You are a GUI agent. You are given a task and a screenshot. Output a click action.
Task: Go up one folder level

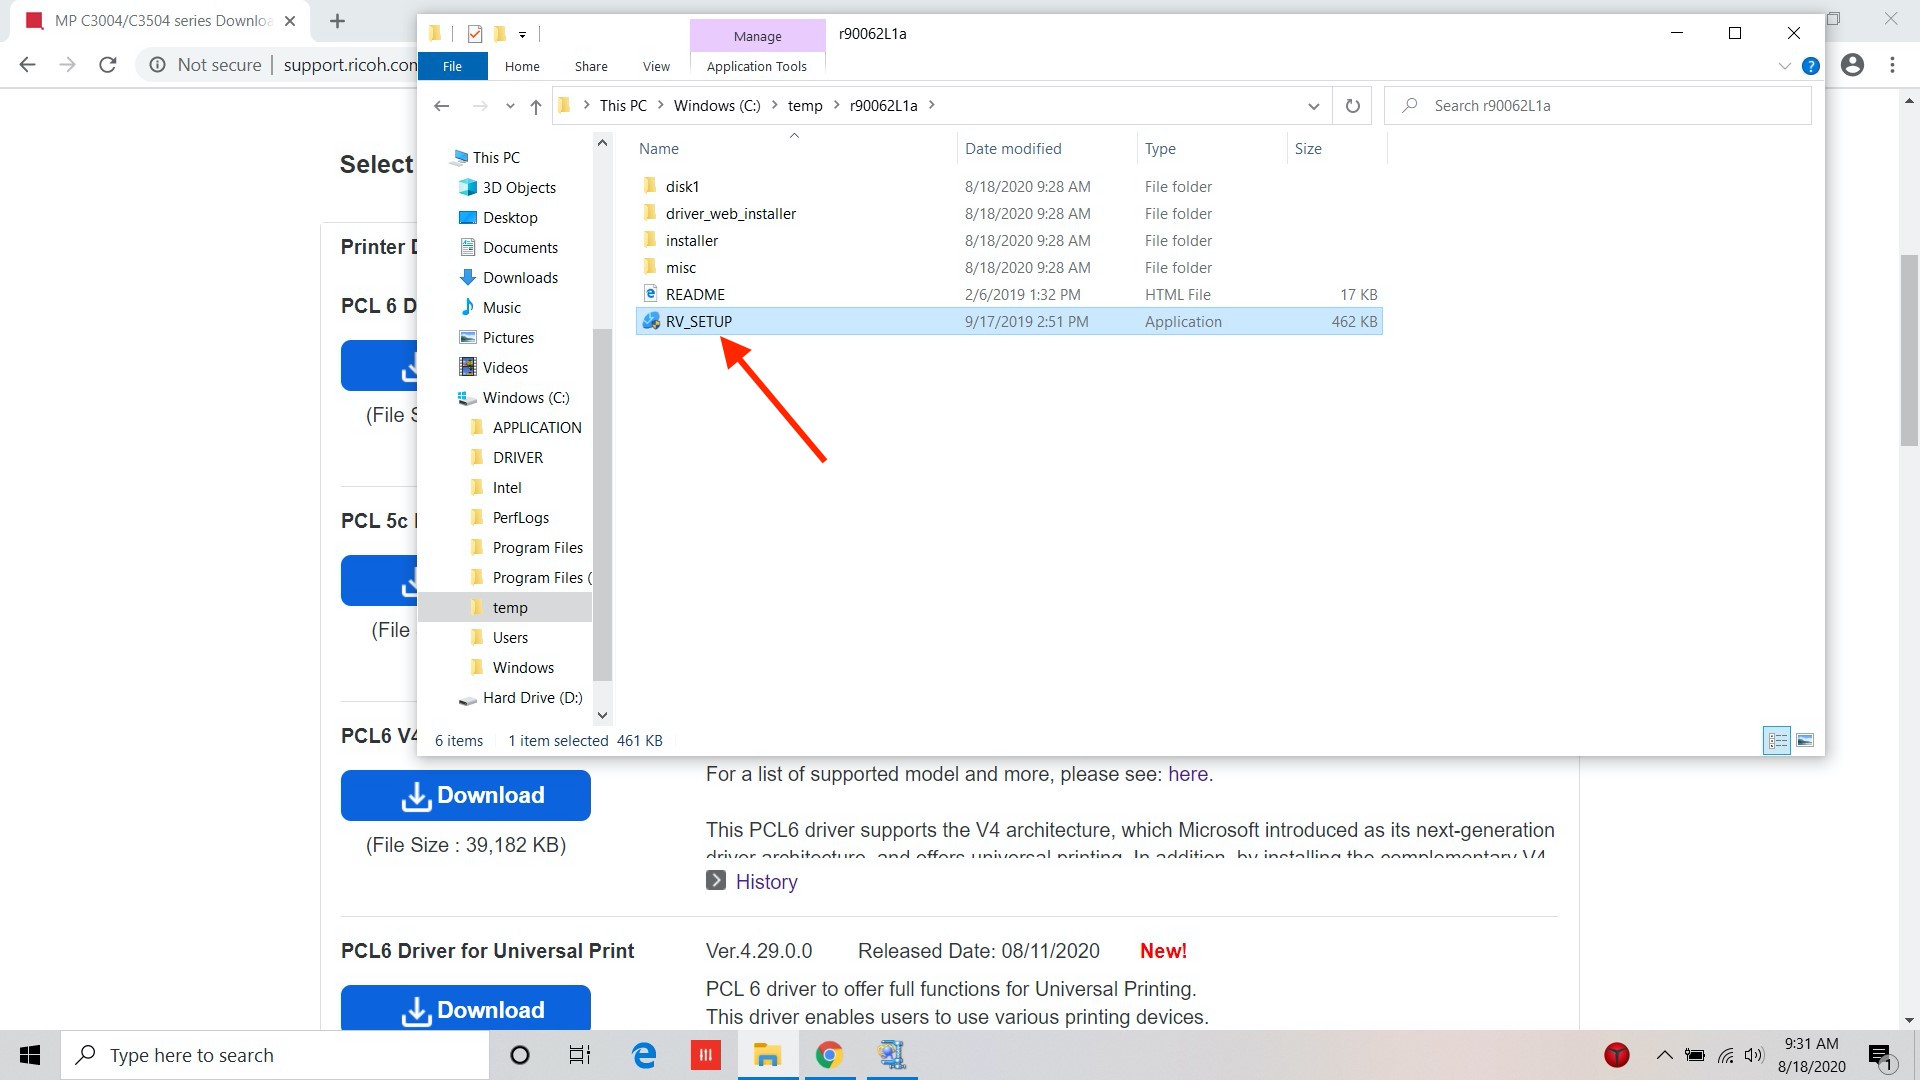[x=535, y=106]
